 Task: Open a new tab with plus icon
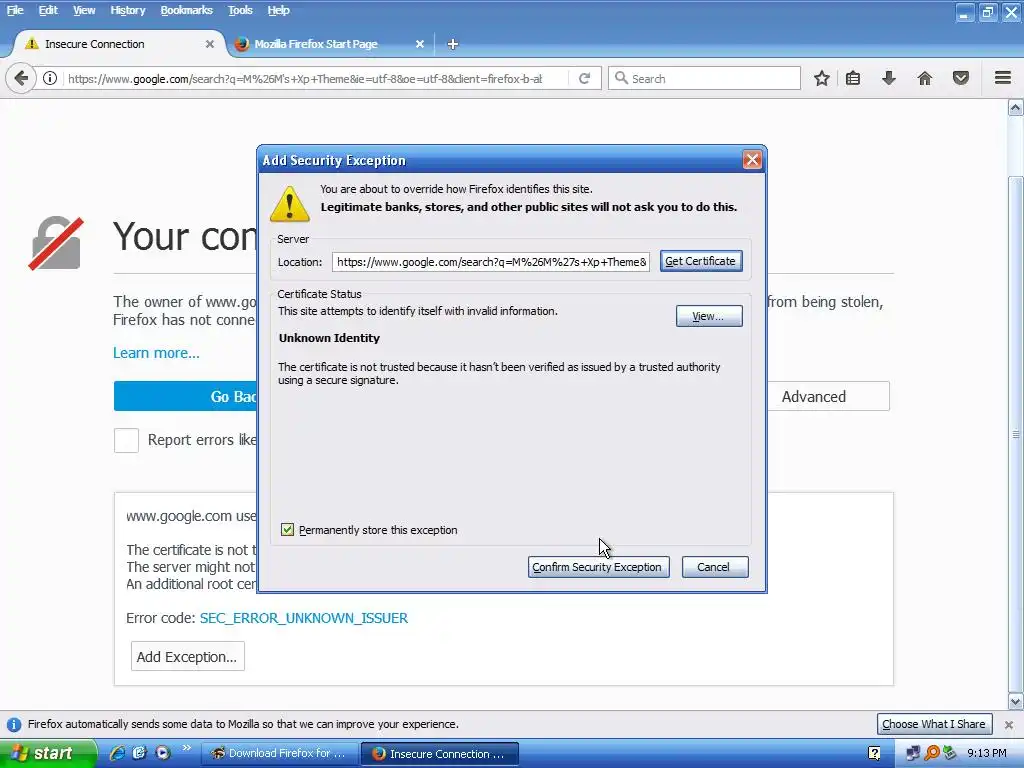tap(453, 44)
